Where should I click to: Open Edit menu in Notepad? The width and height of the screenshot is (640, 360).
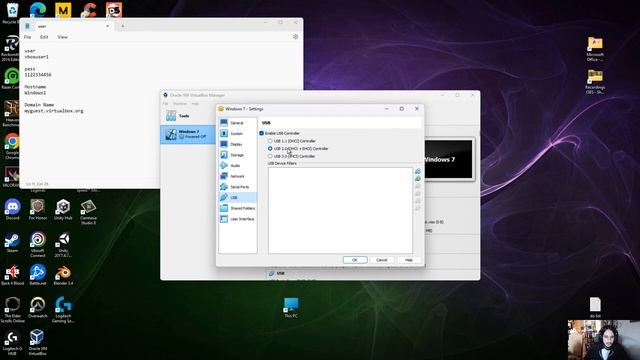click(44, 37)
